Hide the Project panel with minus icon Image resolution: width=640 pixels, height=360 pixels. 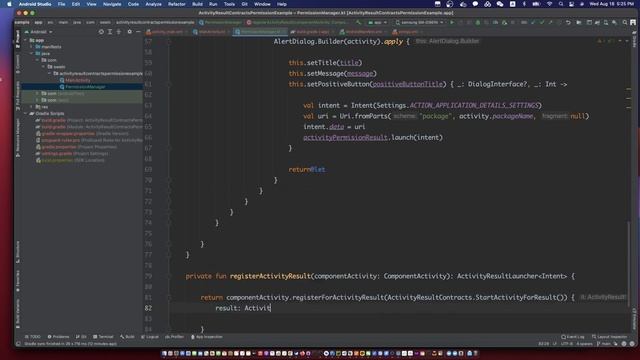[x=138, y=32]
